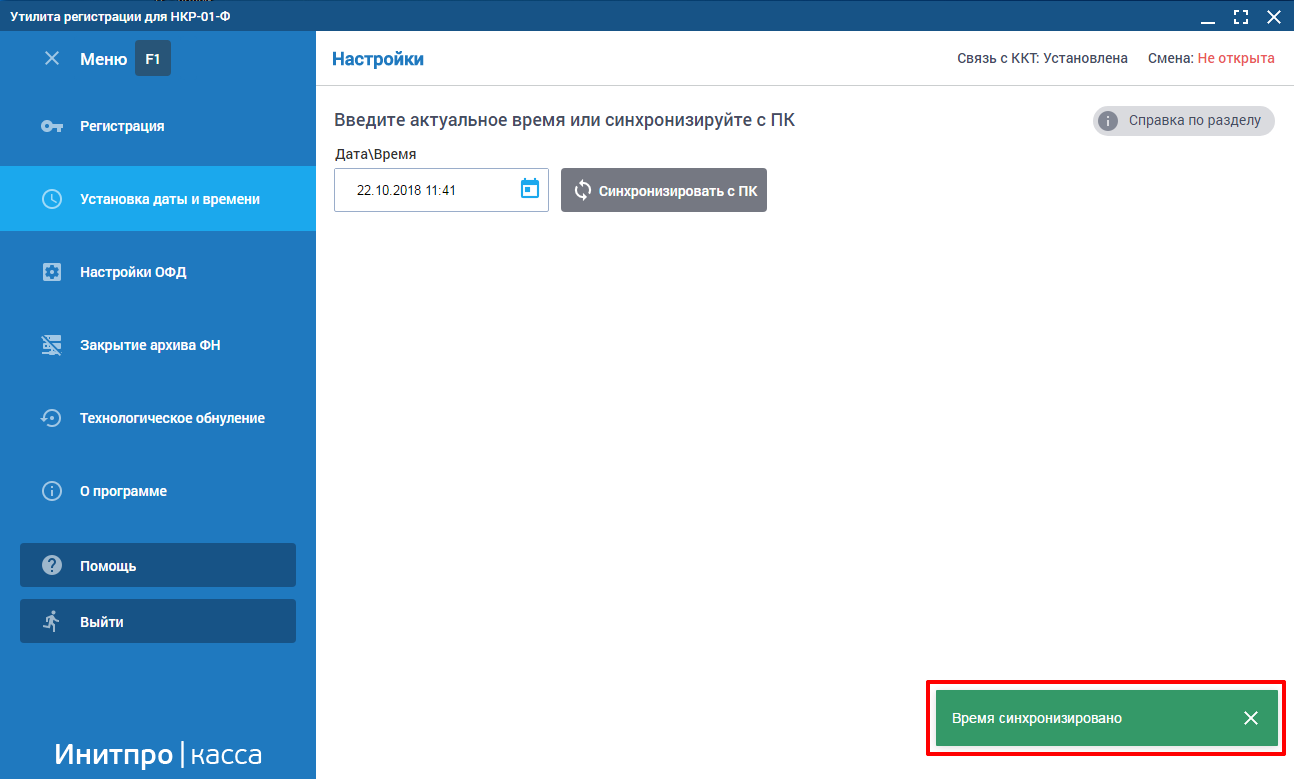Click the key icon beside Регистрация

point(52,126)
